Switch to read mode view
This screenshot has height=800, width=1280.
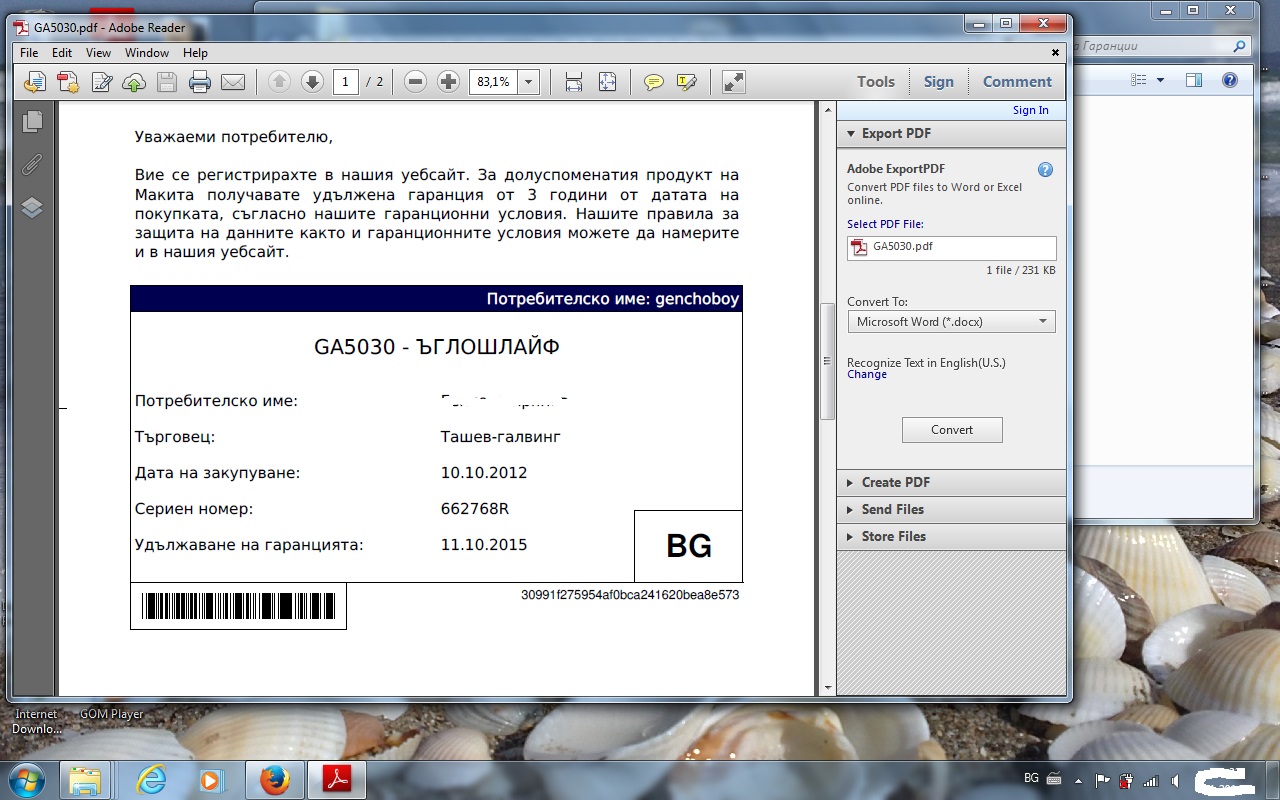pyautogui.click(x=734, y=82)
